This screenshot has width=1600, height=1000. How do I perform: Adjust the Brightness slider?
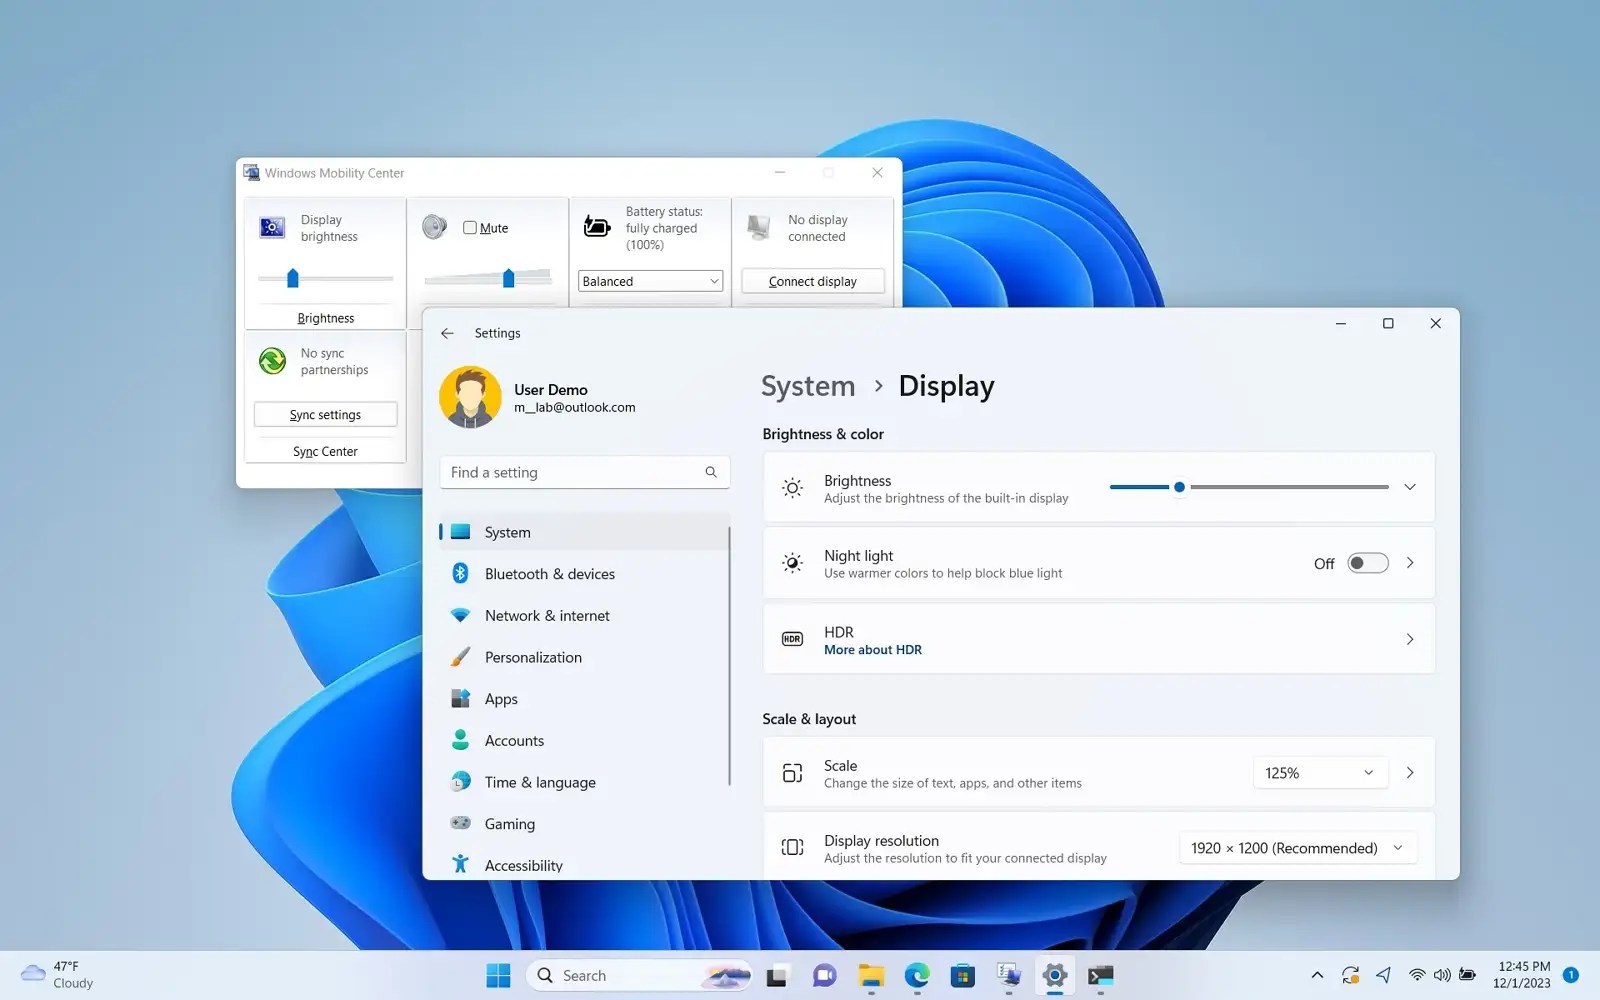(x=1179, y=487)
